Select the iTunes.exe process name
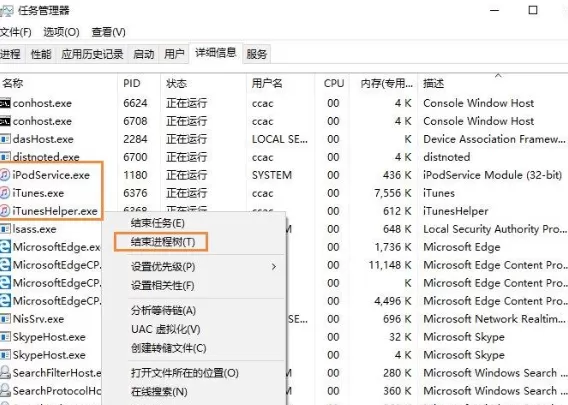 pos(38,193)
